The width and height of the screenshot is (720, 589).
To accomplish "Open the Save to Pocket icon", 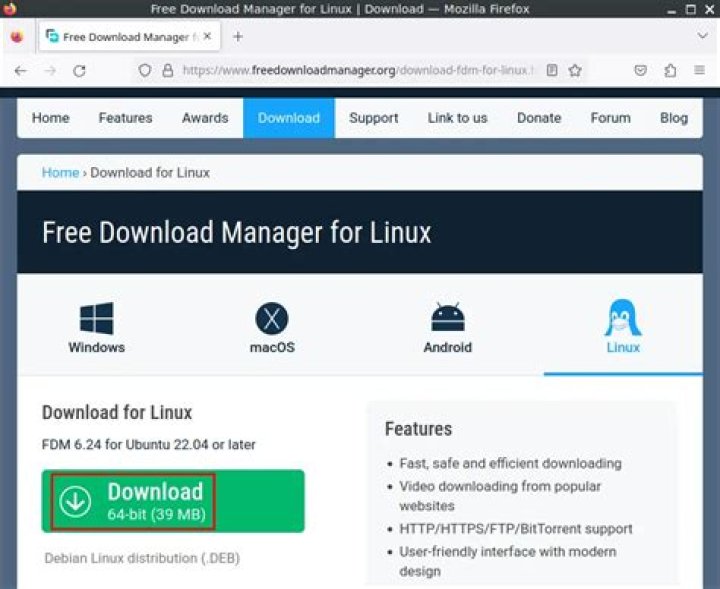I will 641,70.
